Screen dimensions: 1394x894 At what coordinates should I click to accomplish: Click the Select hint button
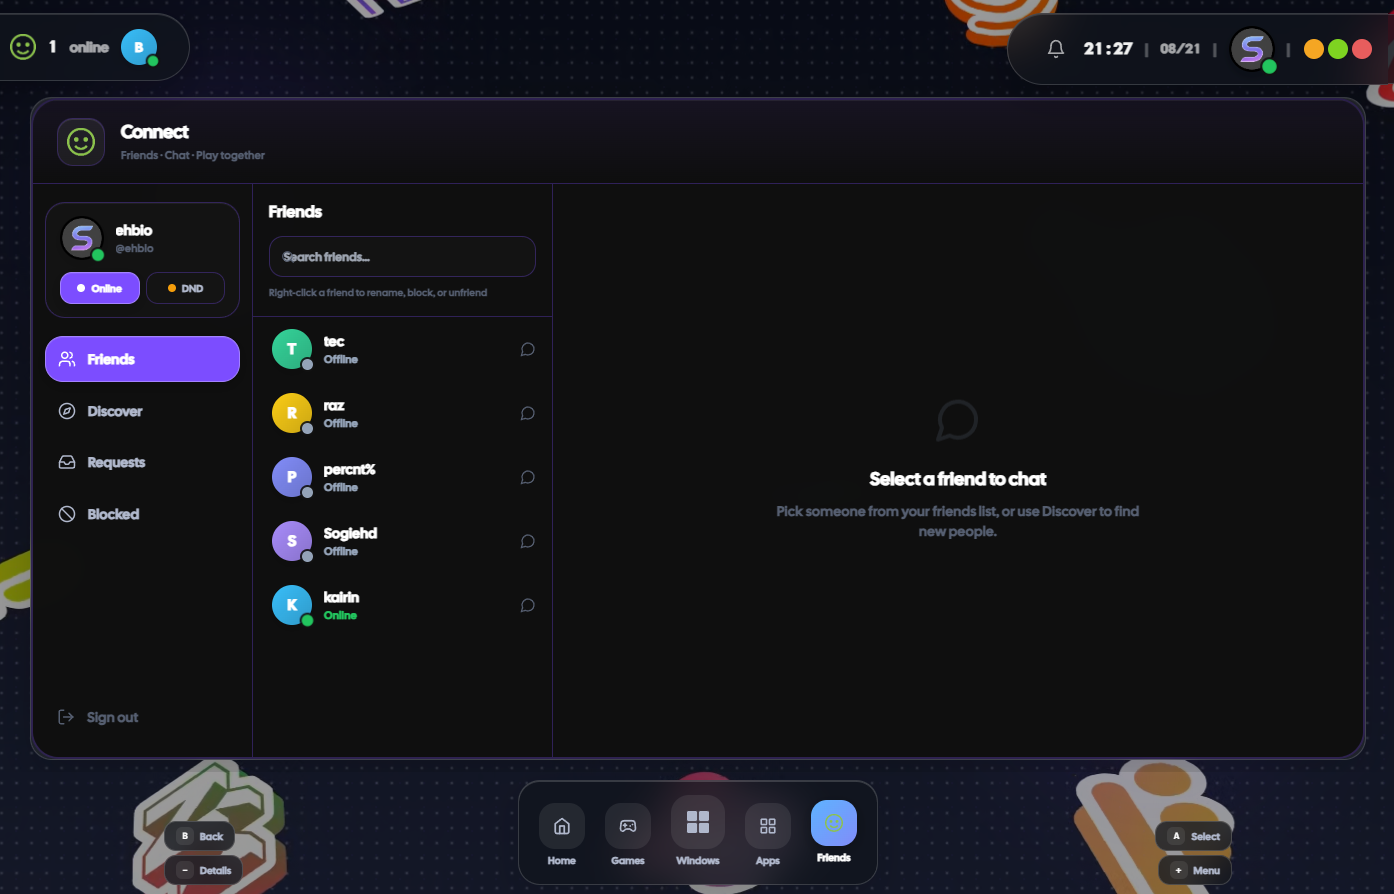[x=1194, y=836]
